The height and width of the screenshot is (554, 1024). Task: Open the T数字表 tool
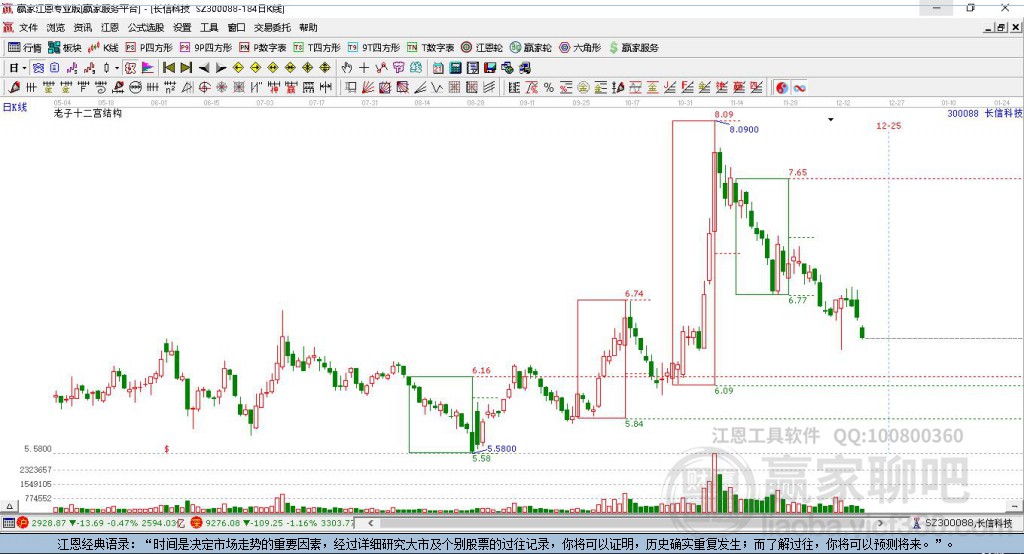coord(430,48)
